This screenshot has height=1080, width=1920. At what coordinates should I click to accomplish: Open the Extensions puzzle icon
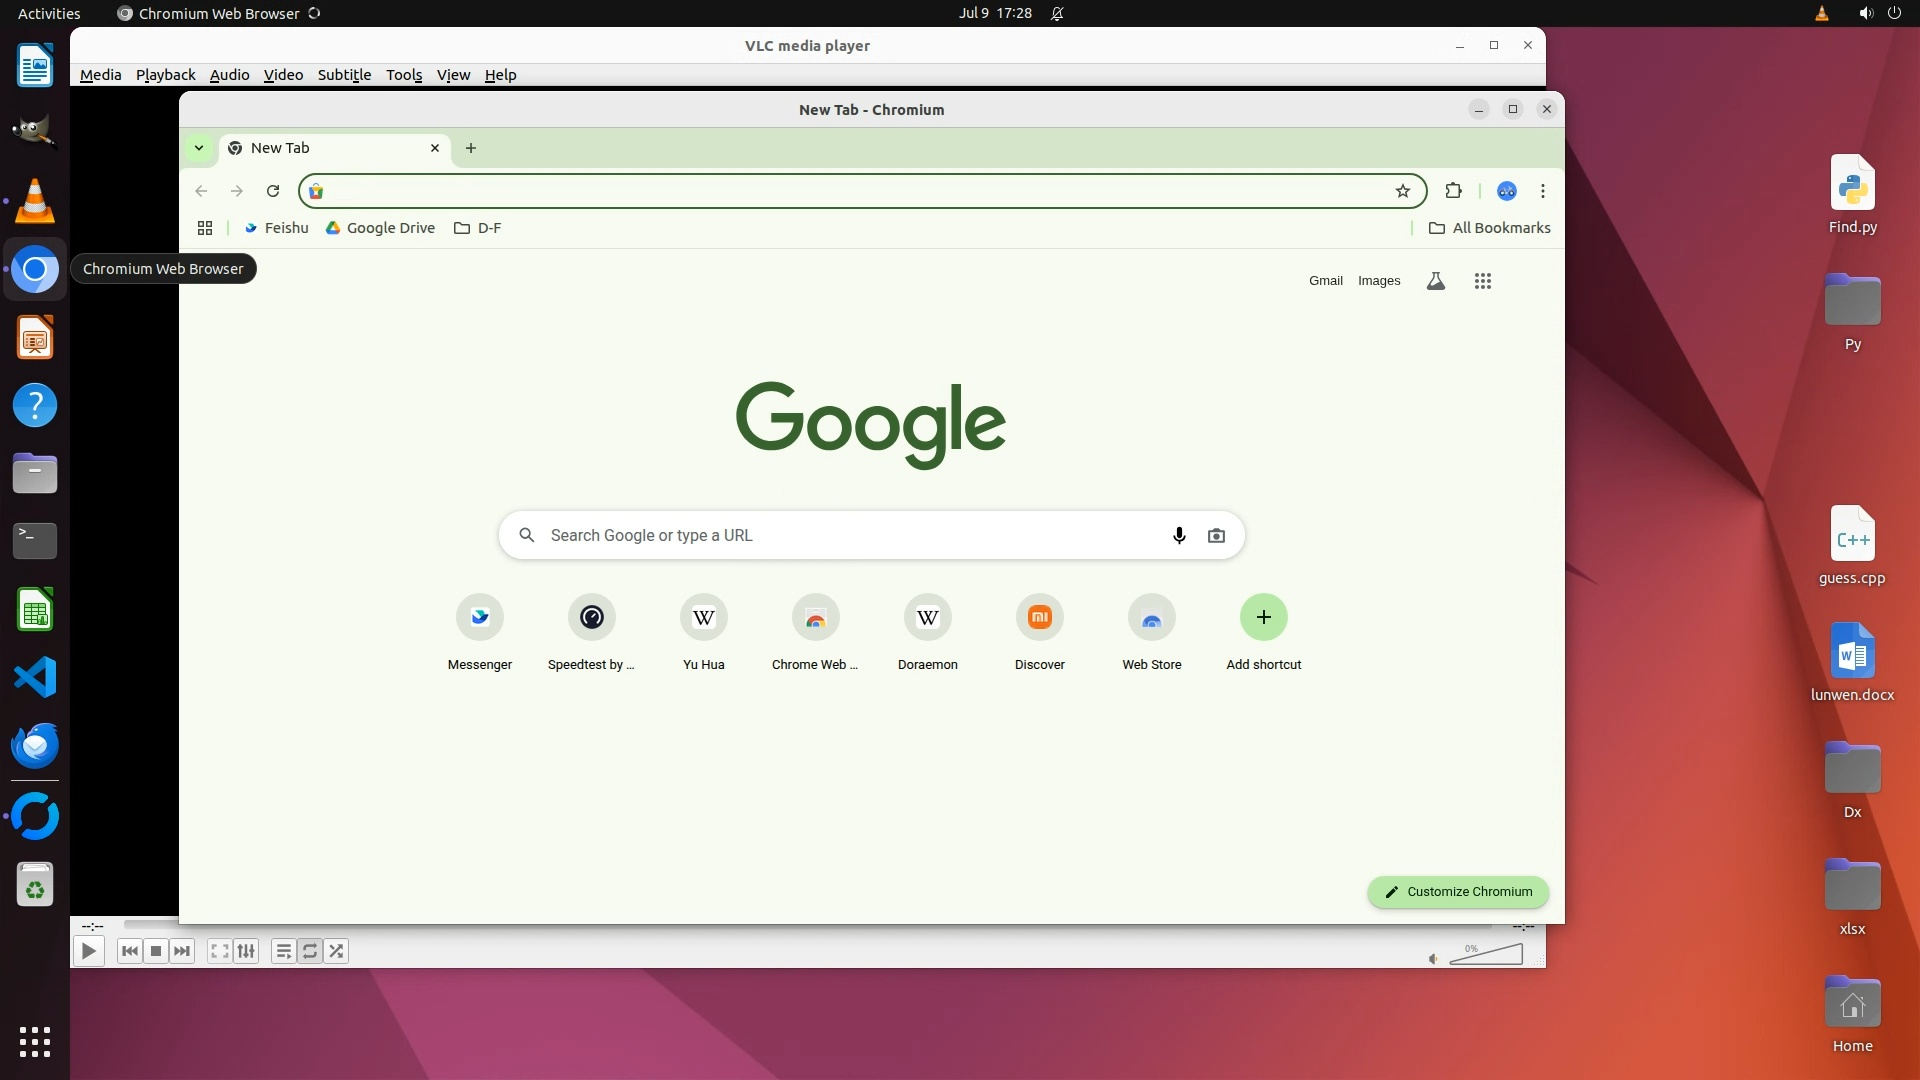pos(1453,191)
